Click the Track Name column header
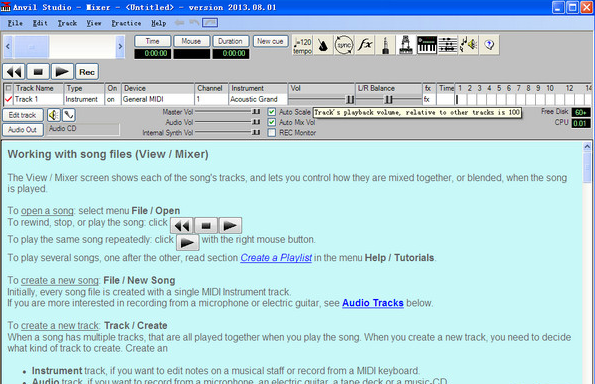The image size is (595, 384). click(x=38, y=88)
